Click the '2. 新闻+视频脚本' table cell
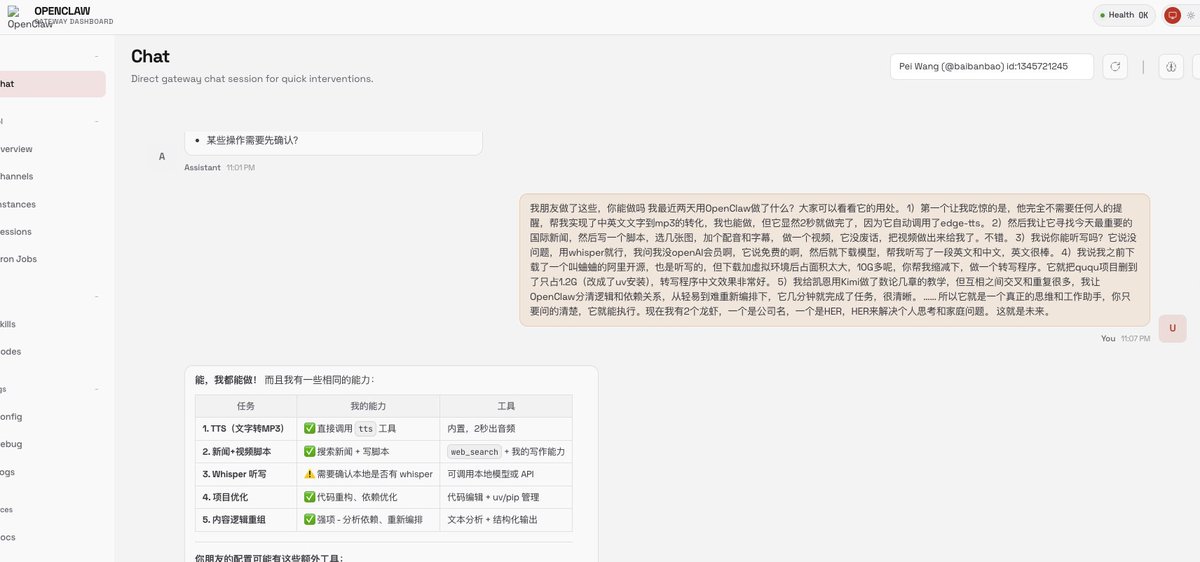The height and width of the screenshot is (562, 1200). pos(245,452)
